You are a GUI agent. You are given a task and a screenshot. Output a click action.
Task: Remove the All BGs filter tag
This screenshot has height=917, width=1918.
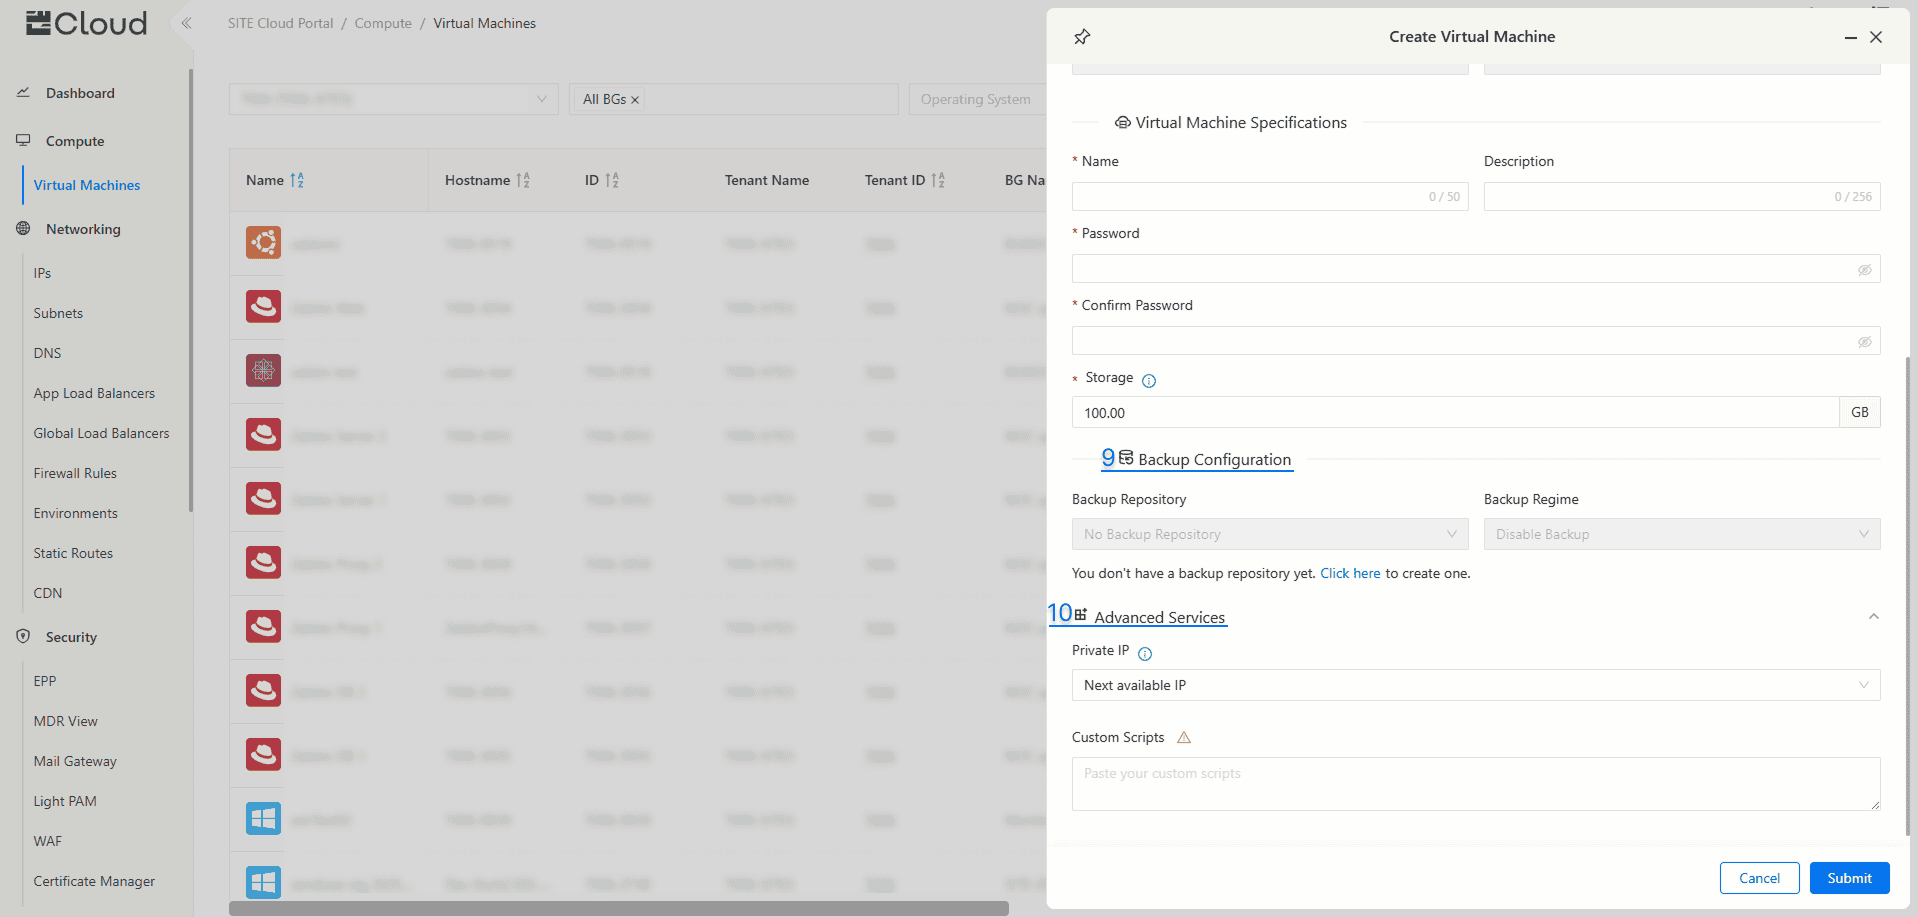pyautogui.click(x=635, y=100)
